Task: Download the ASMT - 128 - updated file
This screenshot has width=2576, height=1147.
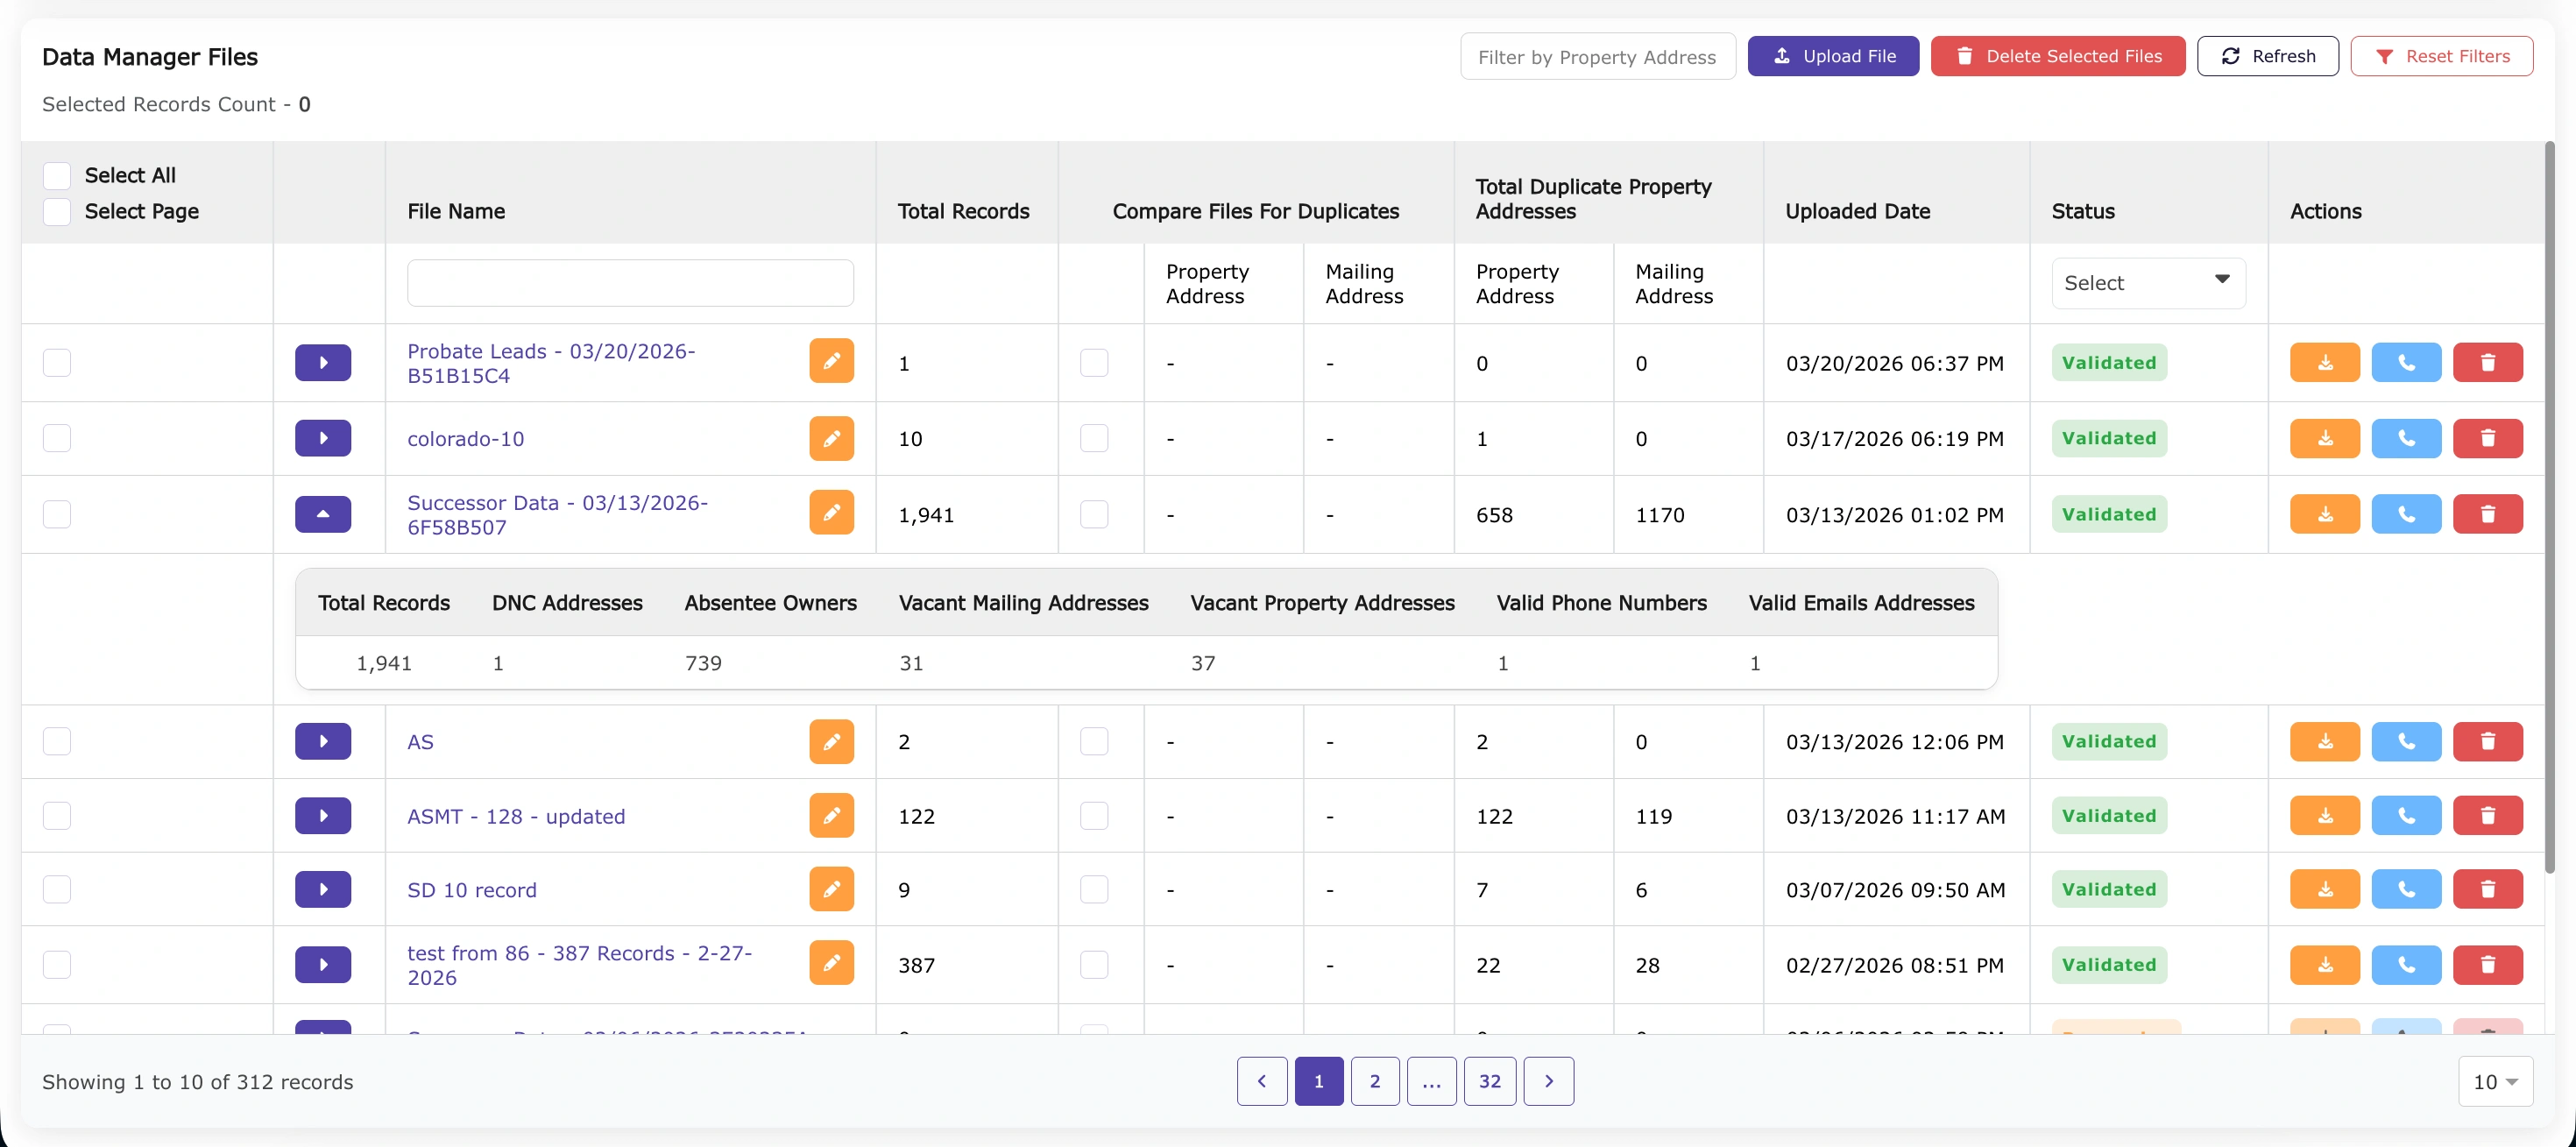Action: tap(2324, 815)
